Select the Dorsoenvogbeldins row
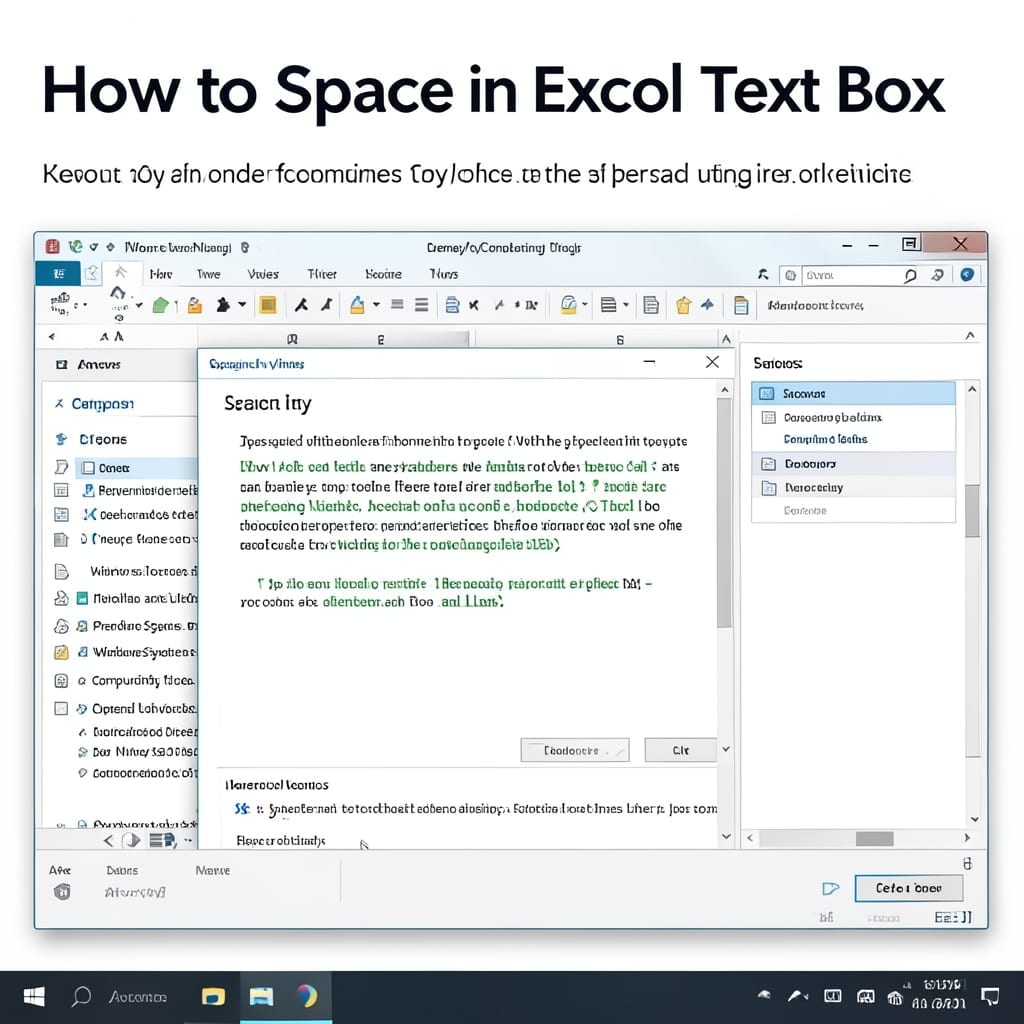The image size is (1024, 1024). pos(853,417)
